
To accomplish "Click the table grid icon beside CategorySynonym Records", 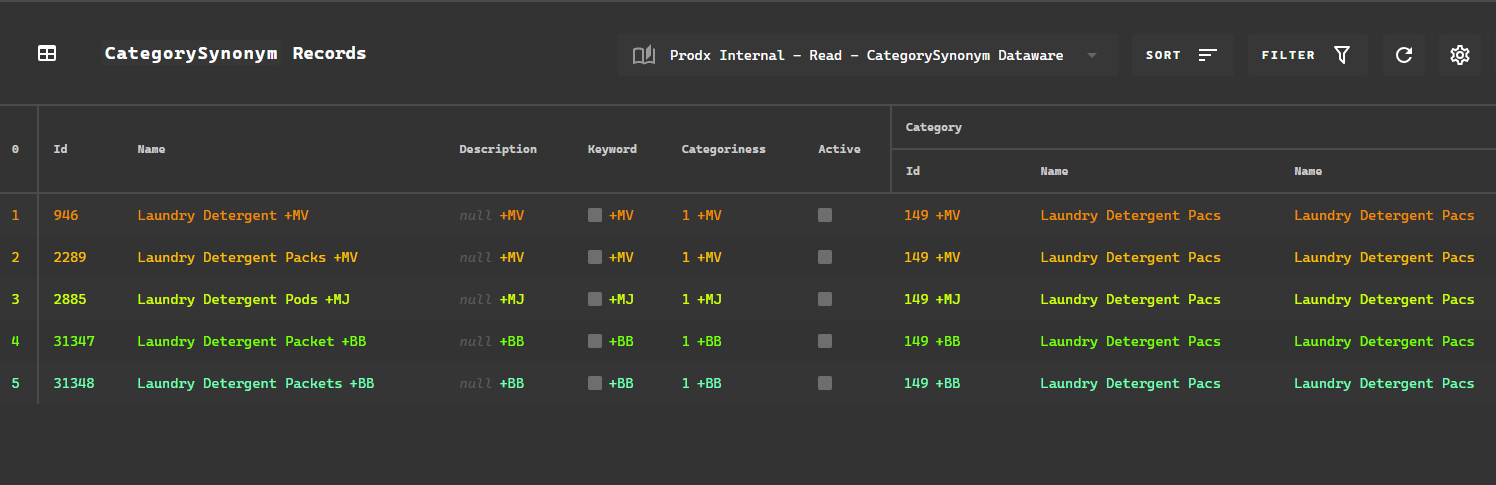I will click(47, 54).
